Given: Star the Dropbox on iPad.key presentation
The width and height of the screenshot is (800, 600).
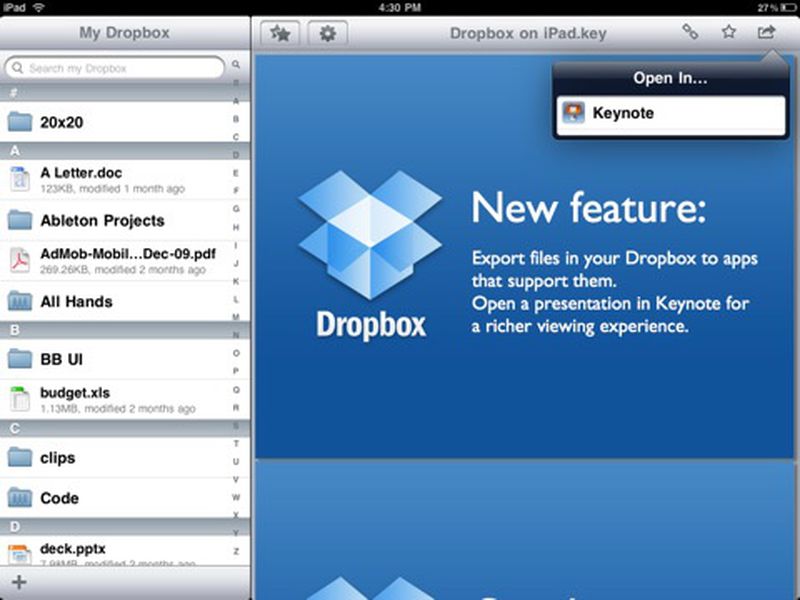Looking at the screenshot, I should [x=729, y=33].
